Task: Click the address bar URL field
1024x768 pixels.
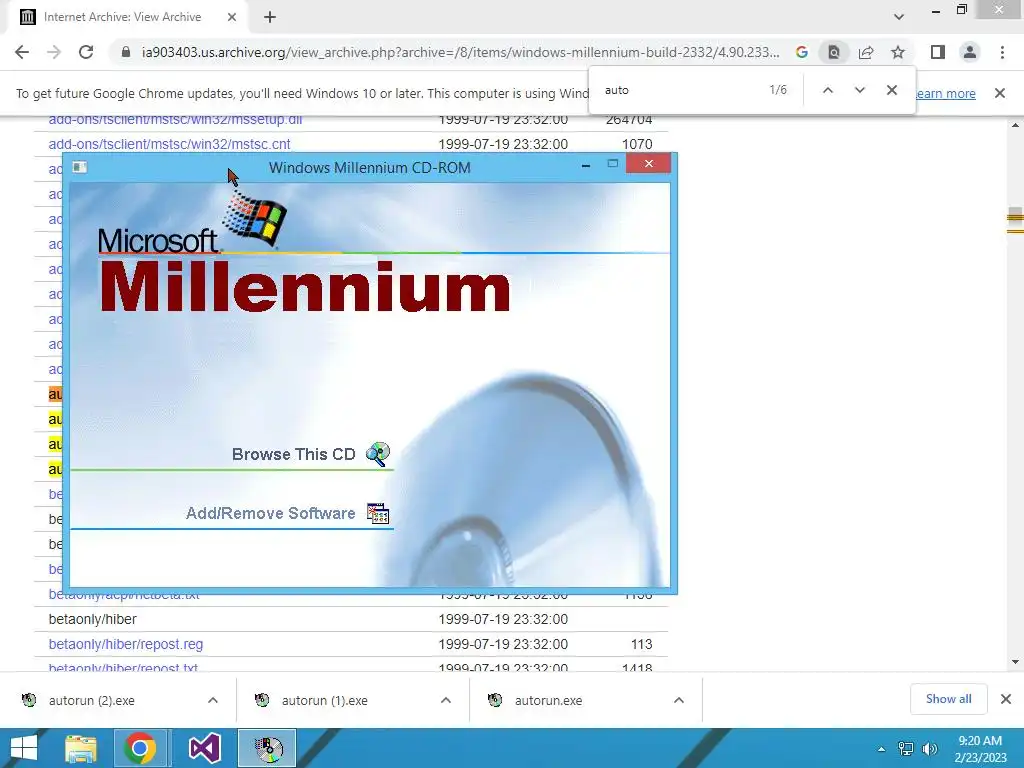Action: 460,52
